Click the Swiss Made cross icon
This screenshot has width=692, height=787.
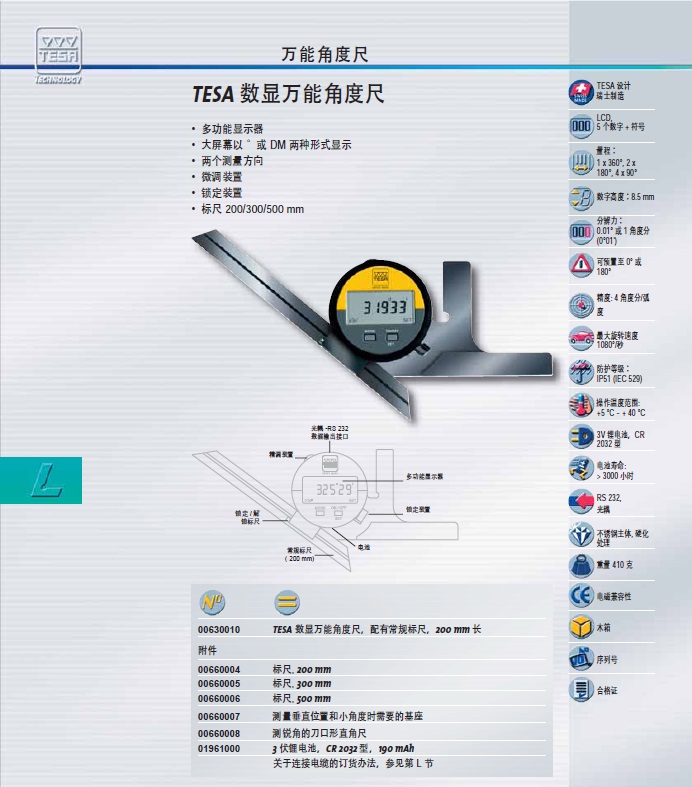[x=581, y=92]
